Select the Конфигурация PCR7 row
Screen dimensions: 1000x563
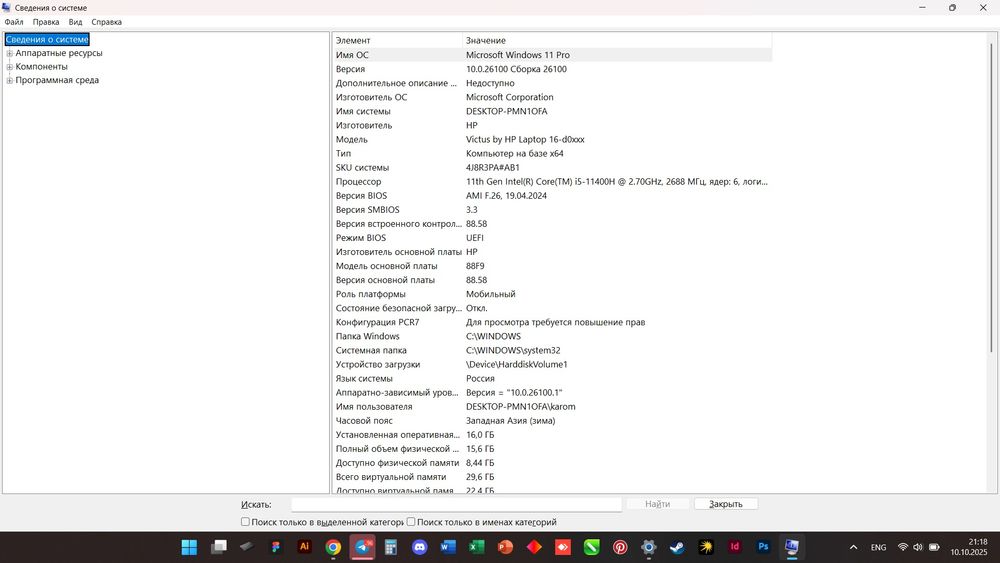[552, 323]
